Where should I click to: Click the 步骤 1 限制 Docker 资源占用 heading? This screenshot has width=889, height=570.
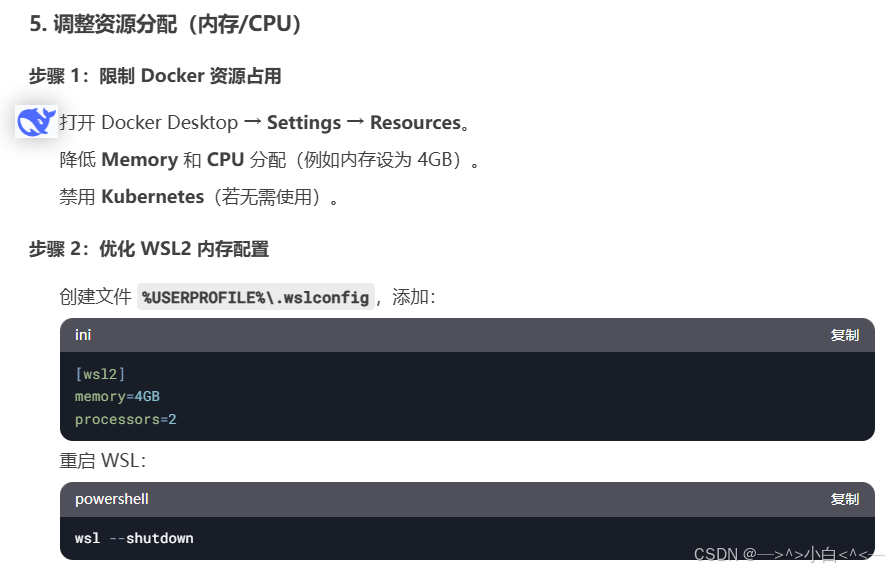(x=155, y=75)
